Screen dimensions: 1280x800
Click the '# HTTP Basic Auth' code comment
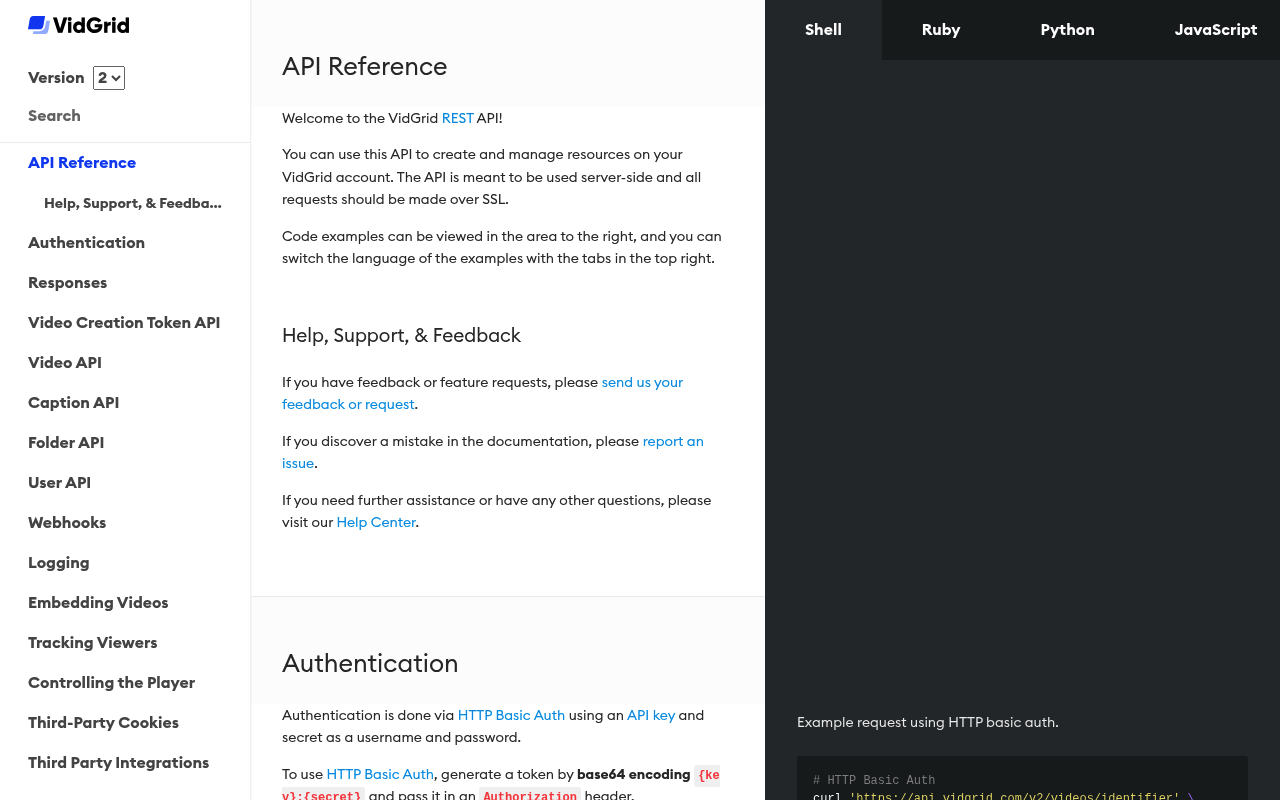click(x=874, y=780)
